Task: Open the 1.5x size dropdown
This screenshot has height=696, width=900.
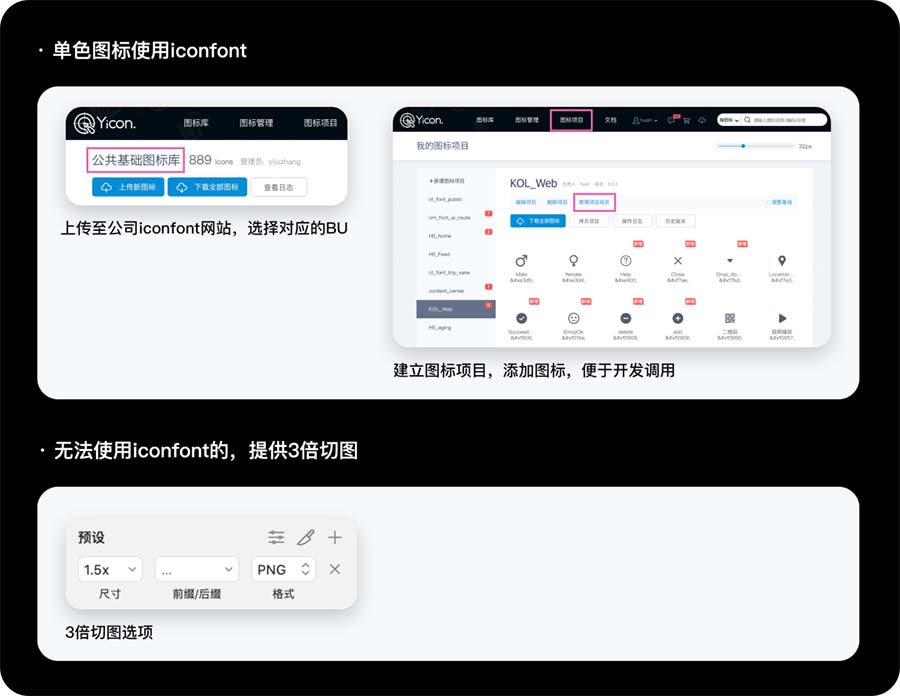Action: click(x=110, y=569)
